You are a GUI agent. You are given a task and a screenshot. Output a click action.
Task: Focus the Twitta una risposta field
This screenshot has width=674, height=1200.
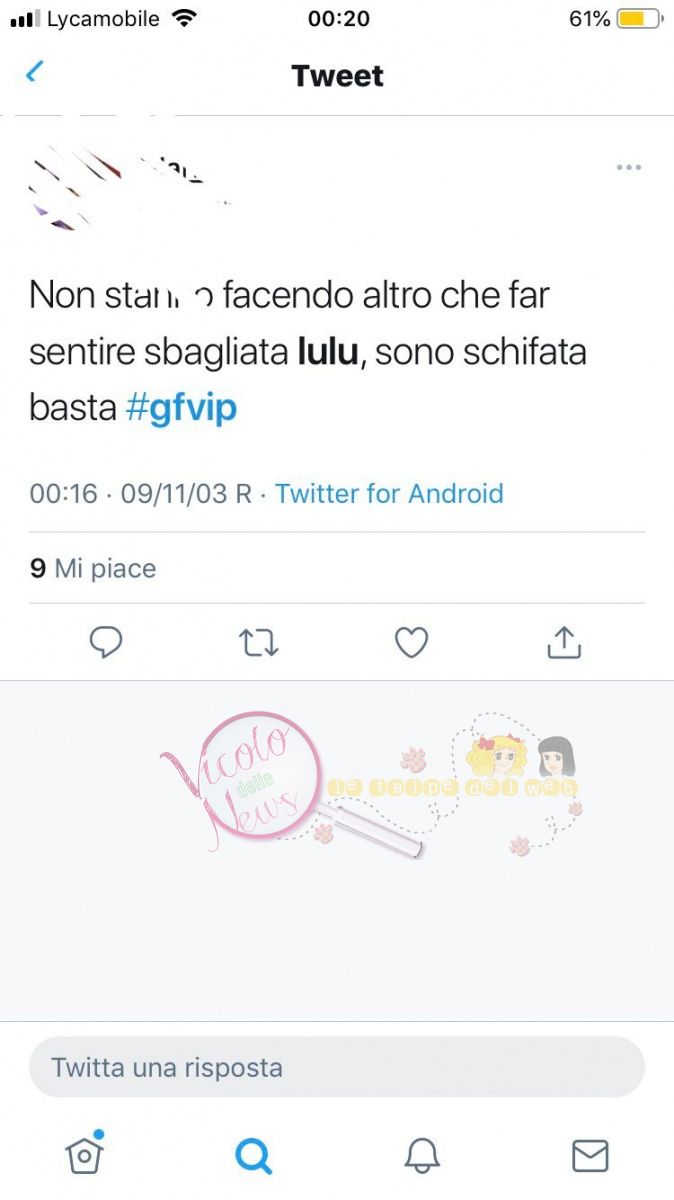point(337,1067)
